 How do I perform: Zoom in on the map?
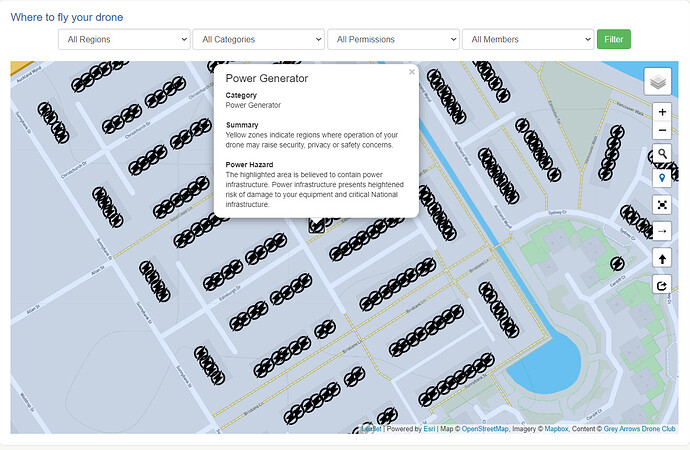click(x=661, y=112)
